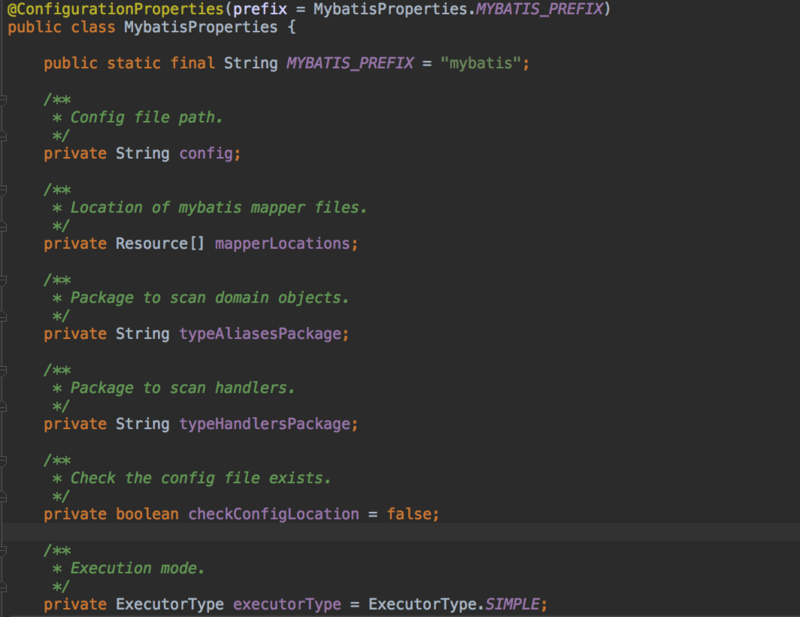Click the 'Resource[]' type
This screenshot has width=800, height=617.
[x=160, y=244]
